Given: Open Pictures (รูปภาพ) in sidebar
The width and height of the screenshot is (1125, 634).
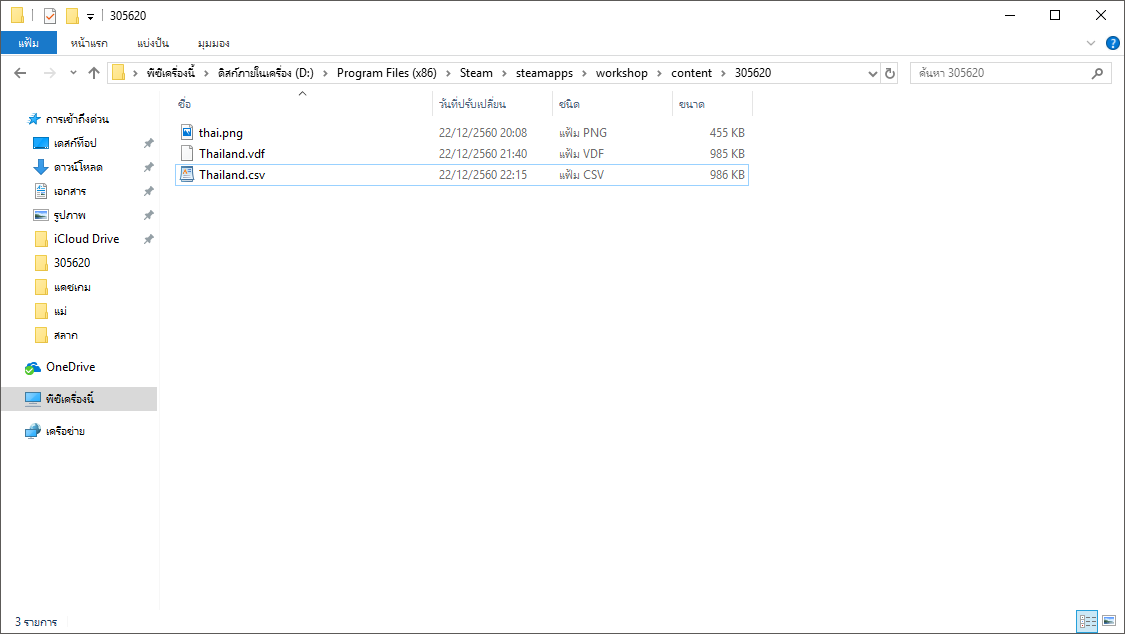Looking at the screenshot, I should [70, 215].
